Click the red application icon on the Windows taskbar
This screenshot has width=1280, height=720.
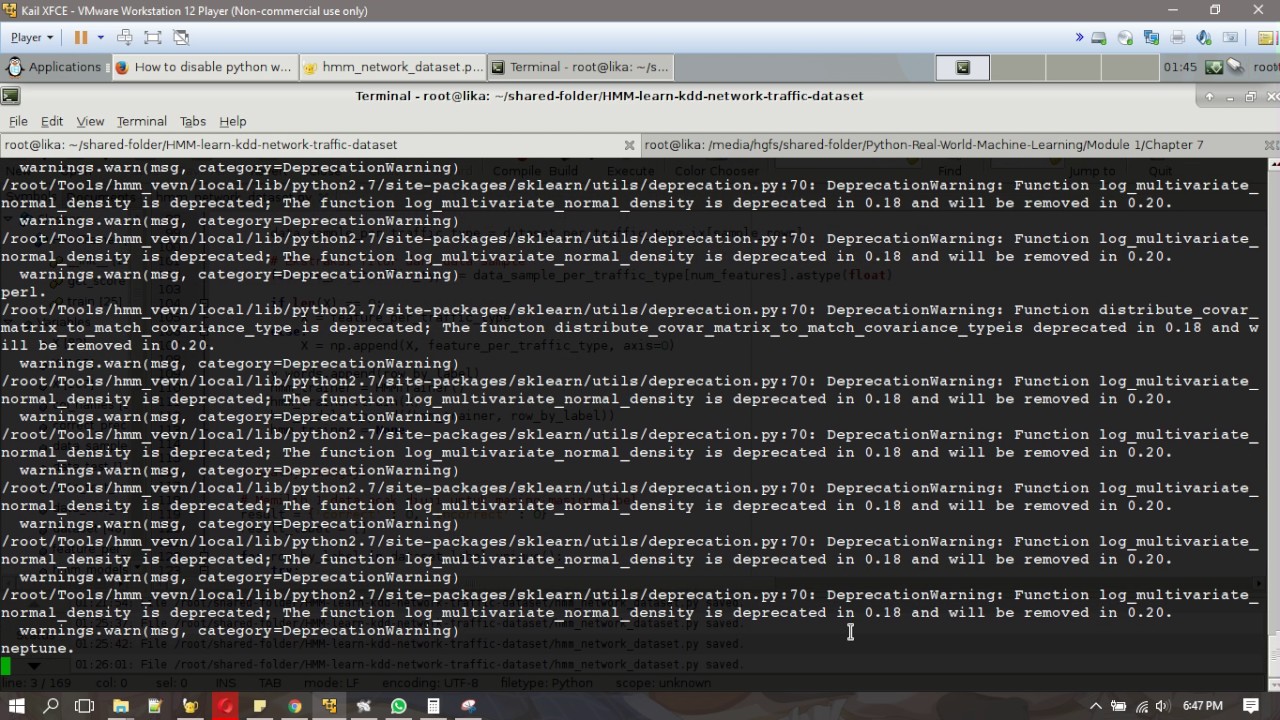pos(225,706)
